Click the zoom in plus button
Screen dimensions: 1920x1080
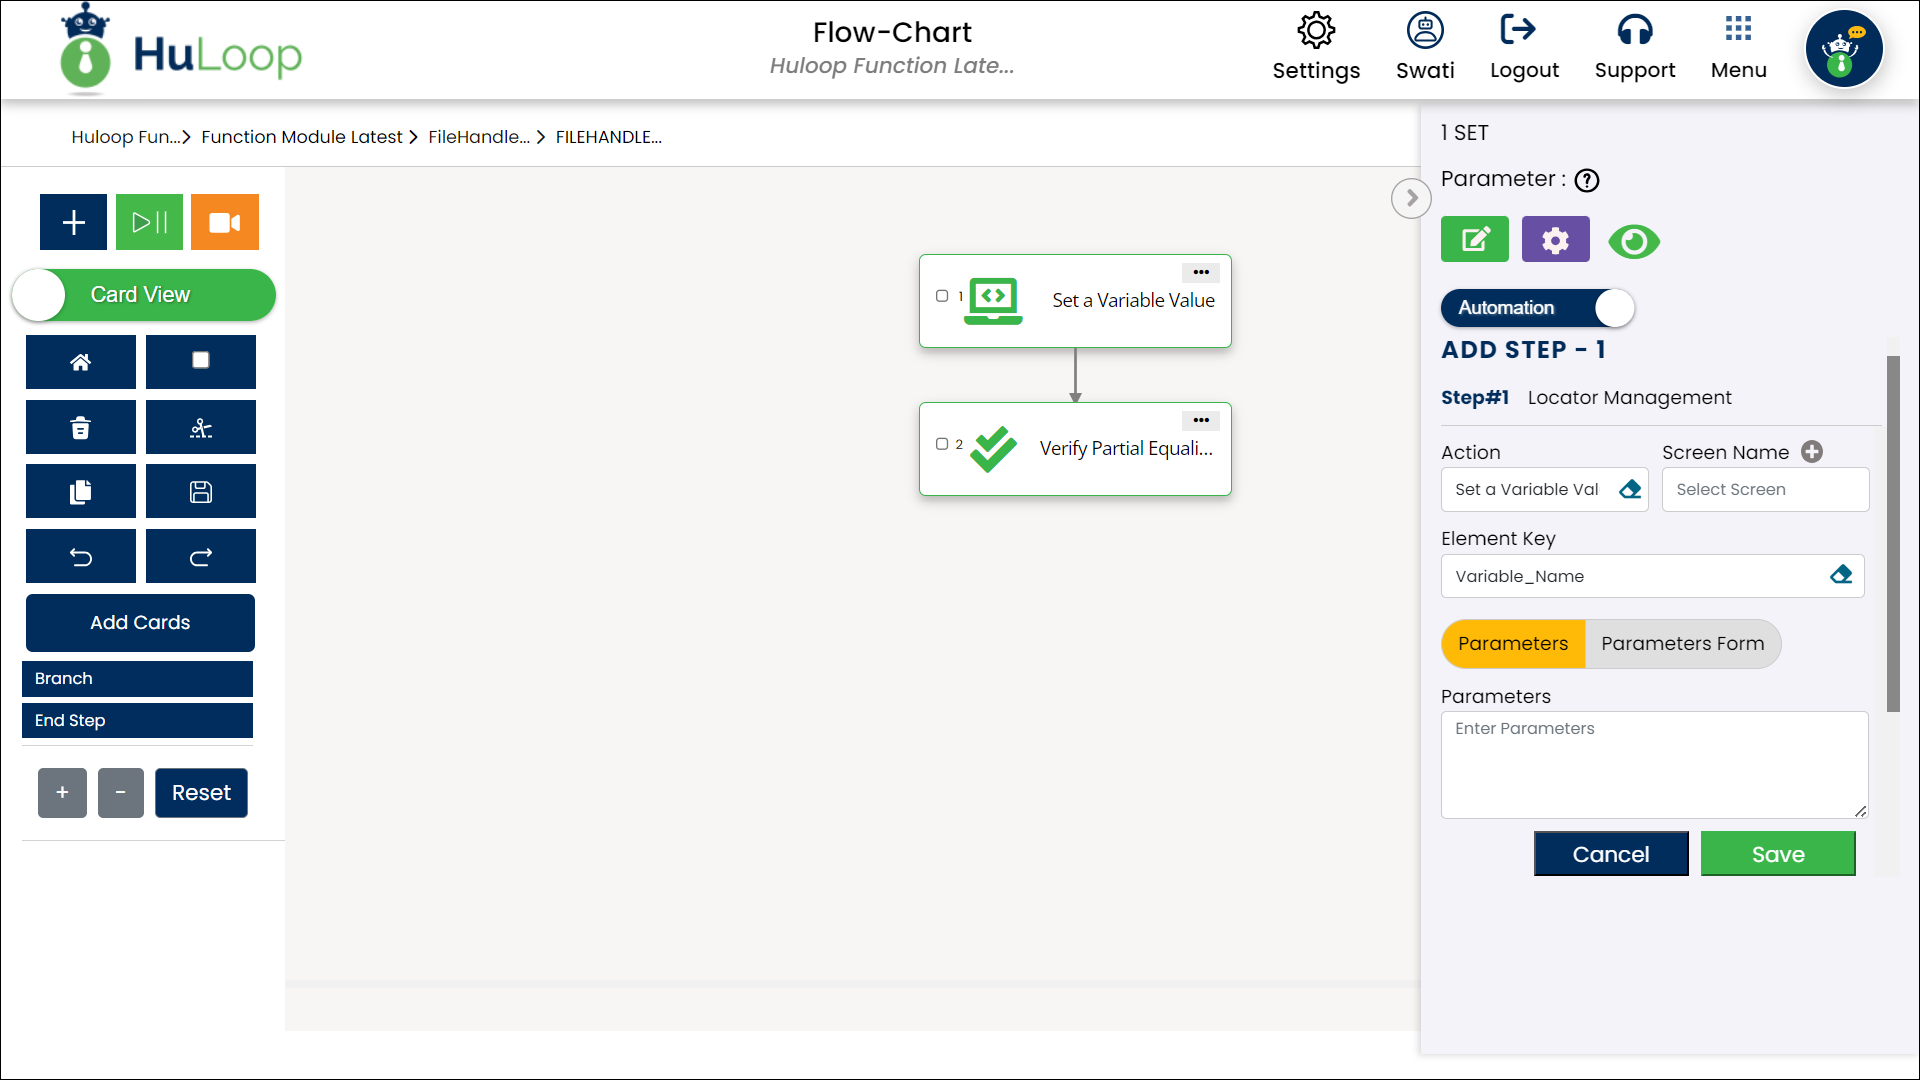(x=62, y=793)
